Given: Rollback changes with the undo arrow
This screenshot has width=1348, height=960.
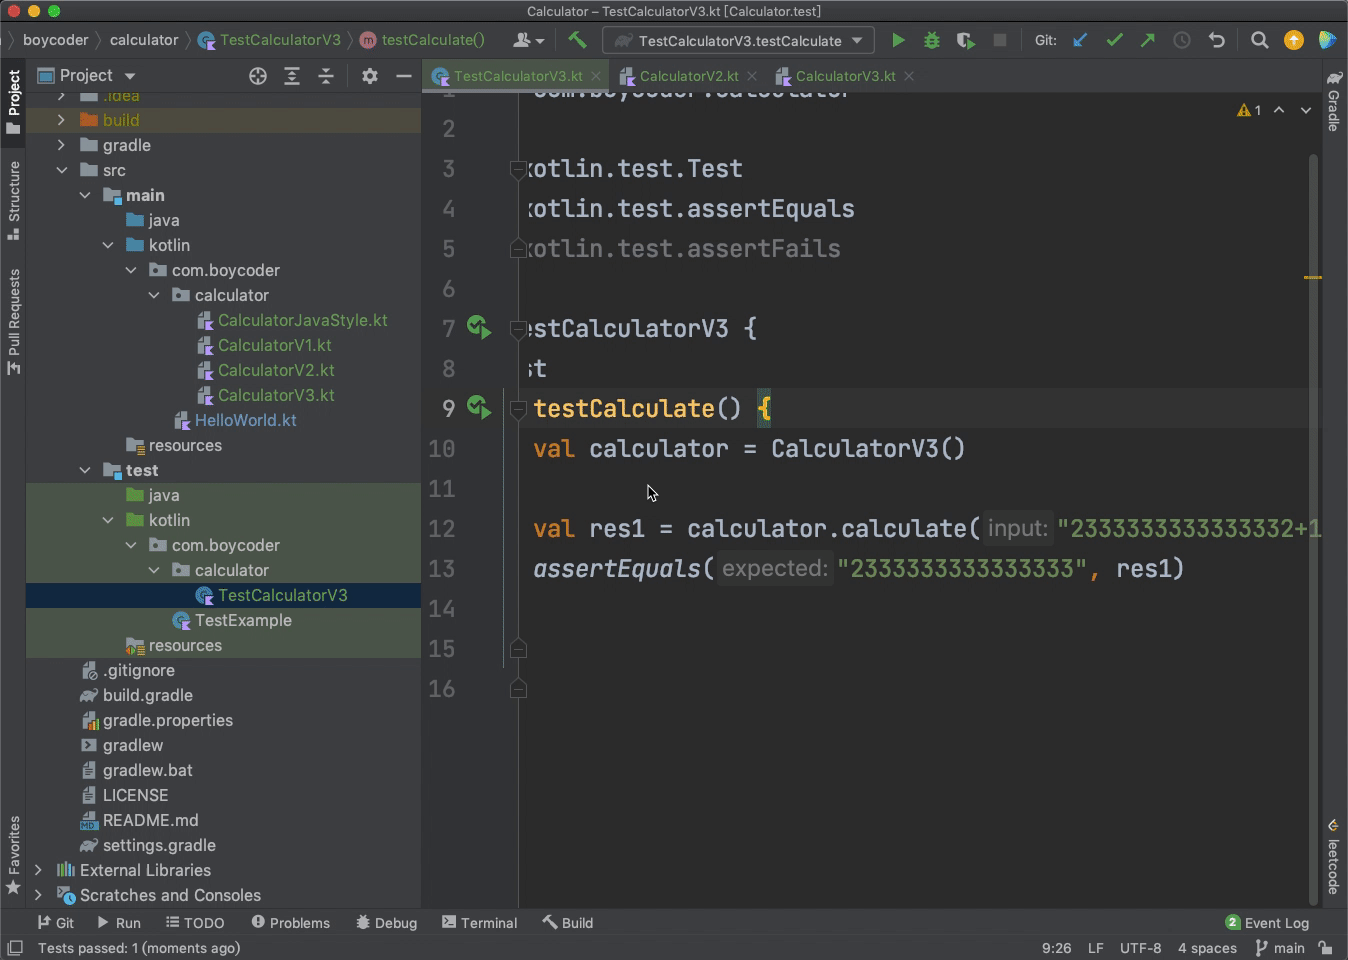Looking at the screenshot, I should 1217,40.
